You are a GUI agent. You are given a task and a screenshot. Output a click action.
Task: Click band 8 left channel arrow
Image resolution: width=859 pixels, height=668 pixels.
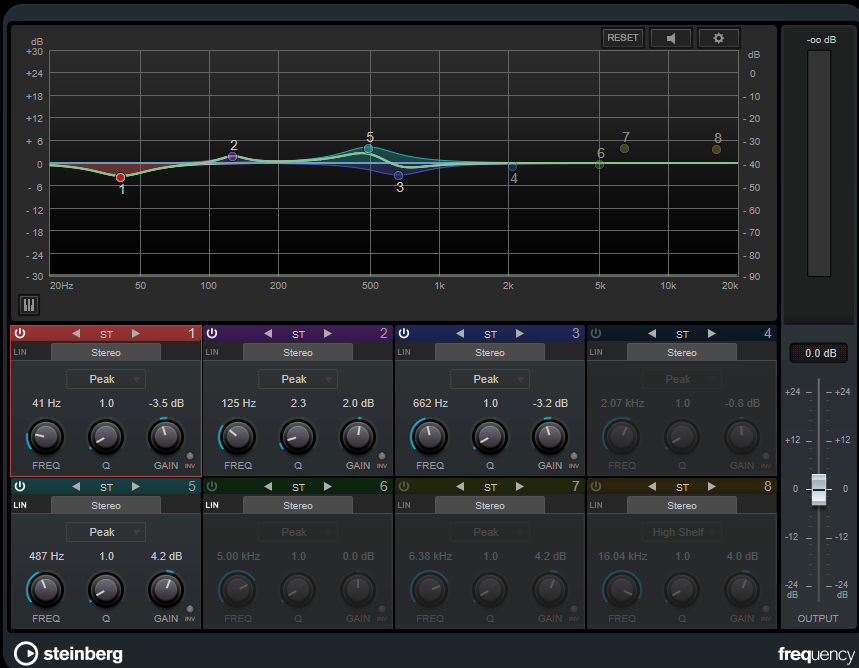[x=652, y=487]
